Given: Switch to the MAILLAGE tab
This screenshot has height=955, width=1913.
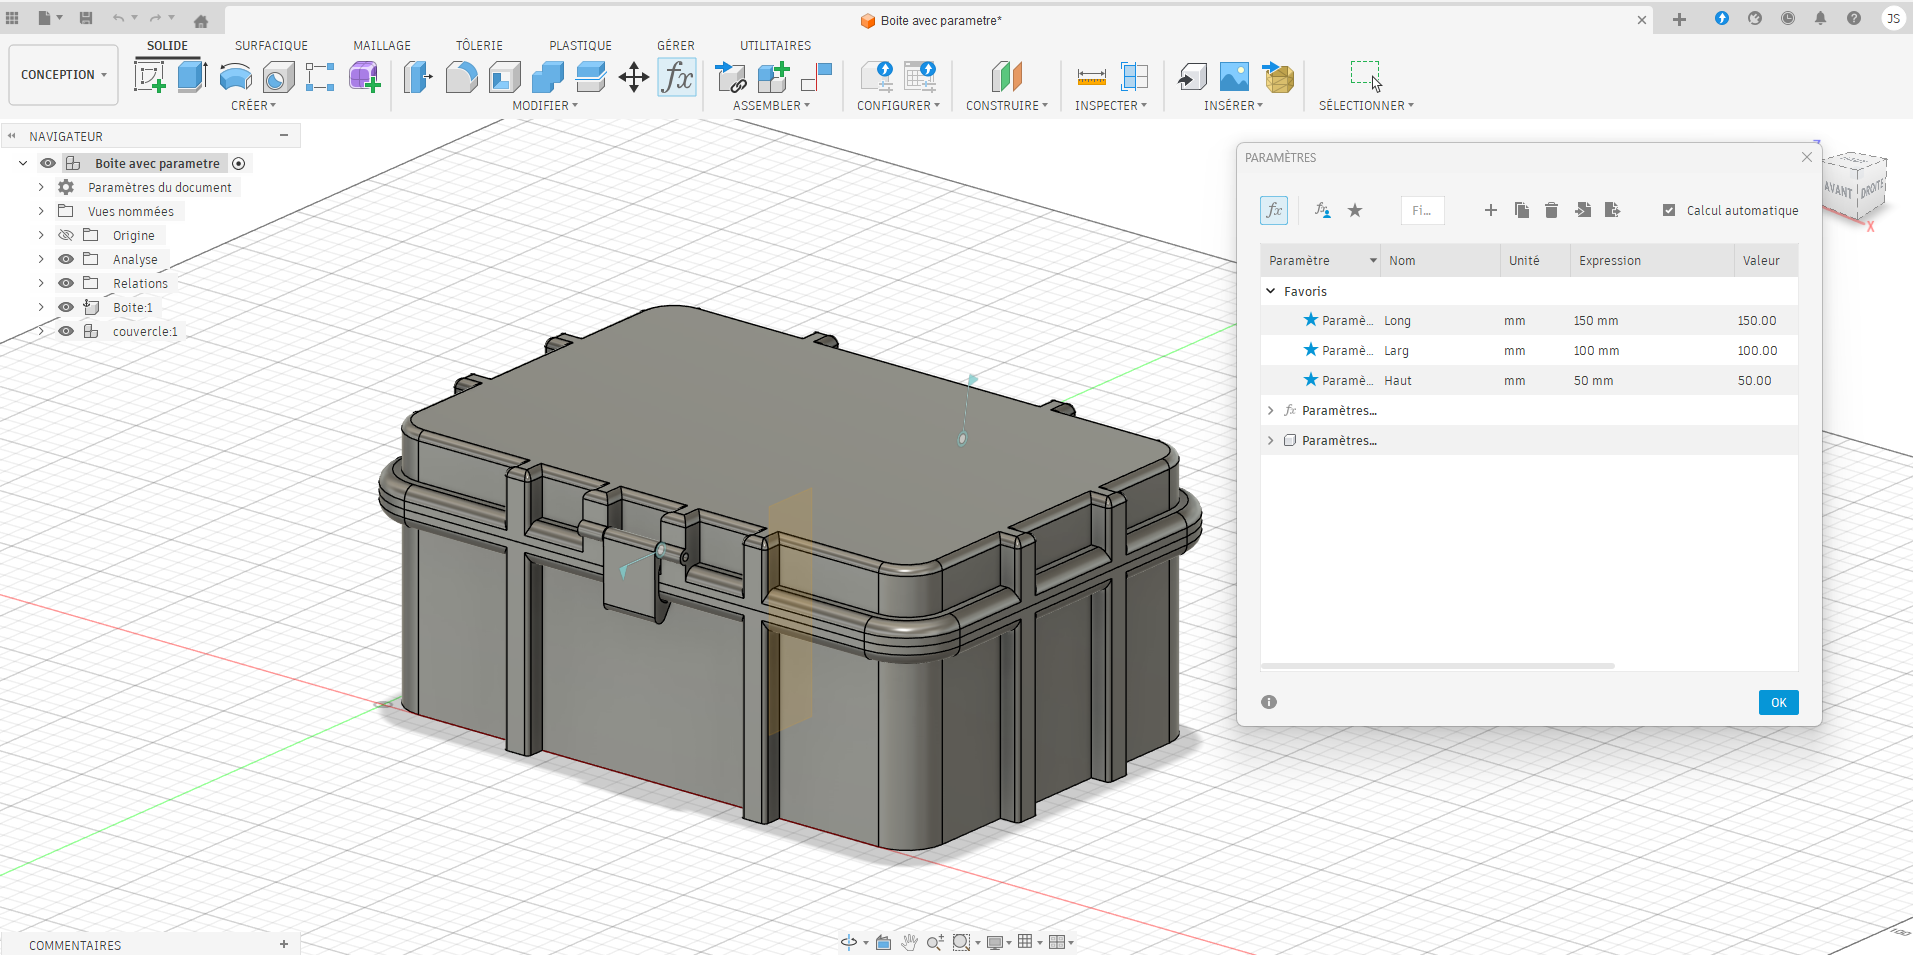Looking at the screenshot, I should tap(382, 45).
